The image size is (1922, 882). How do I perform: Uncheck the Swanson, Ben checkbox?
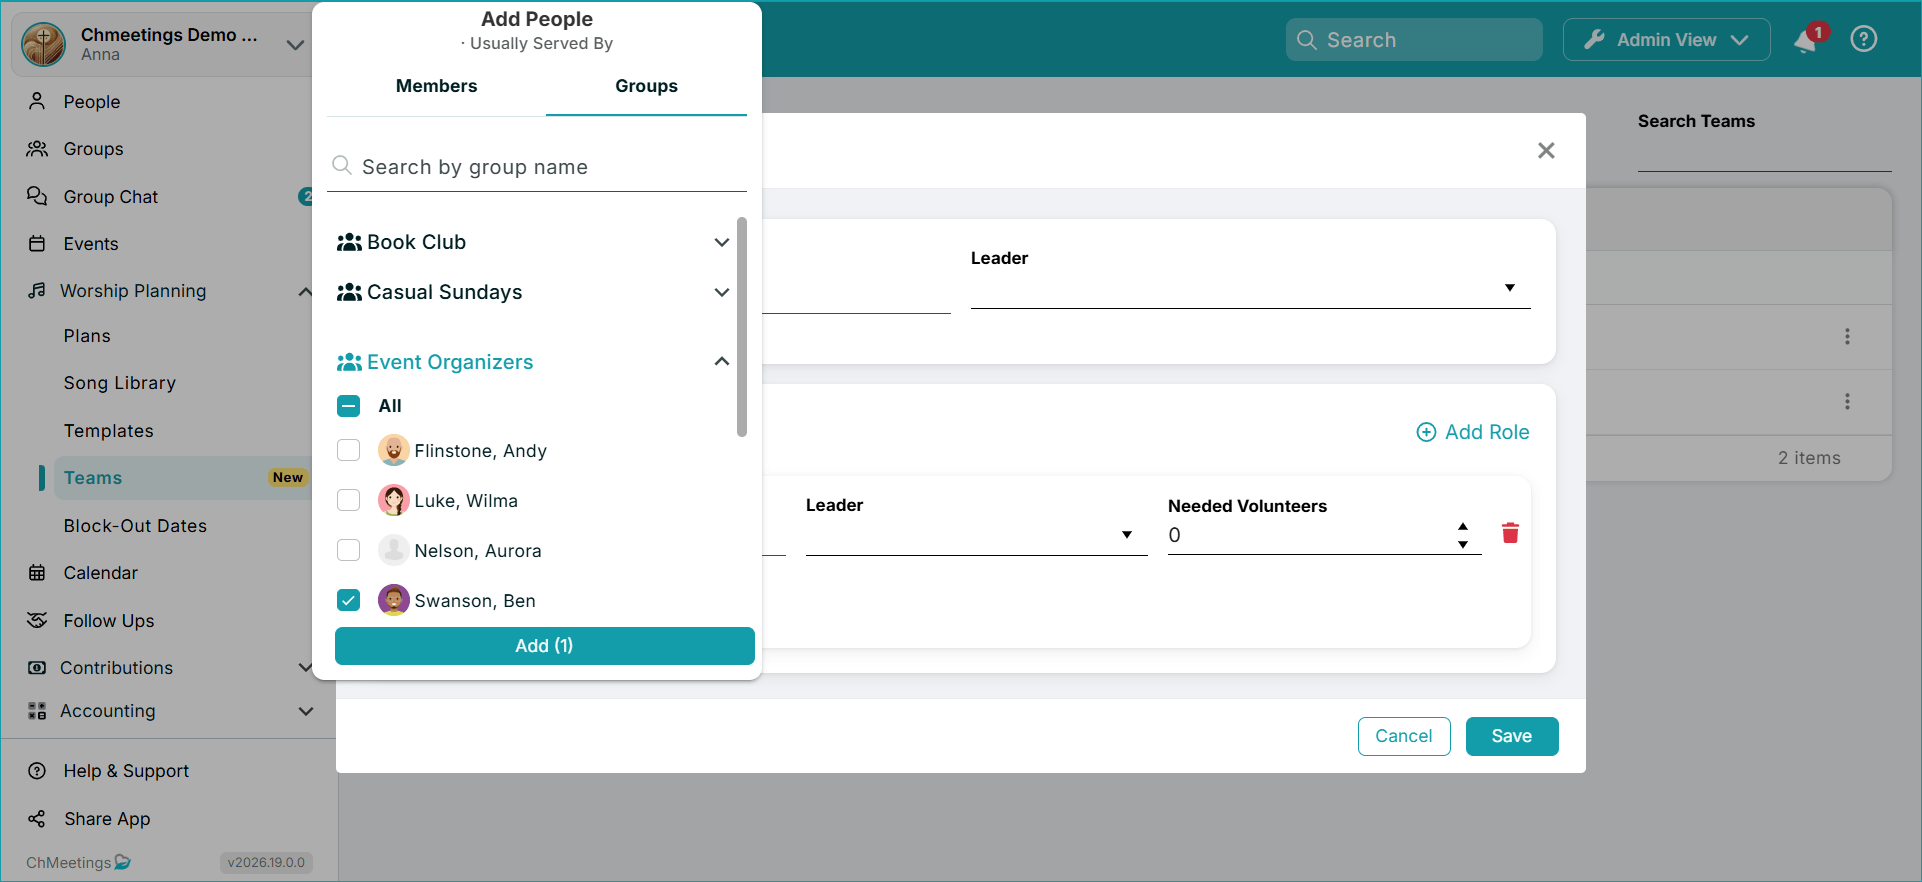coord(348,600)
